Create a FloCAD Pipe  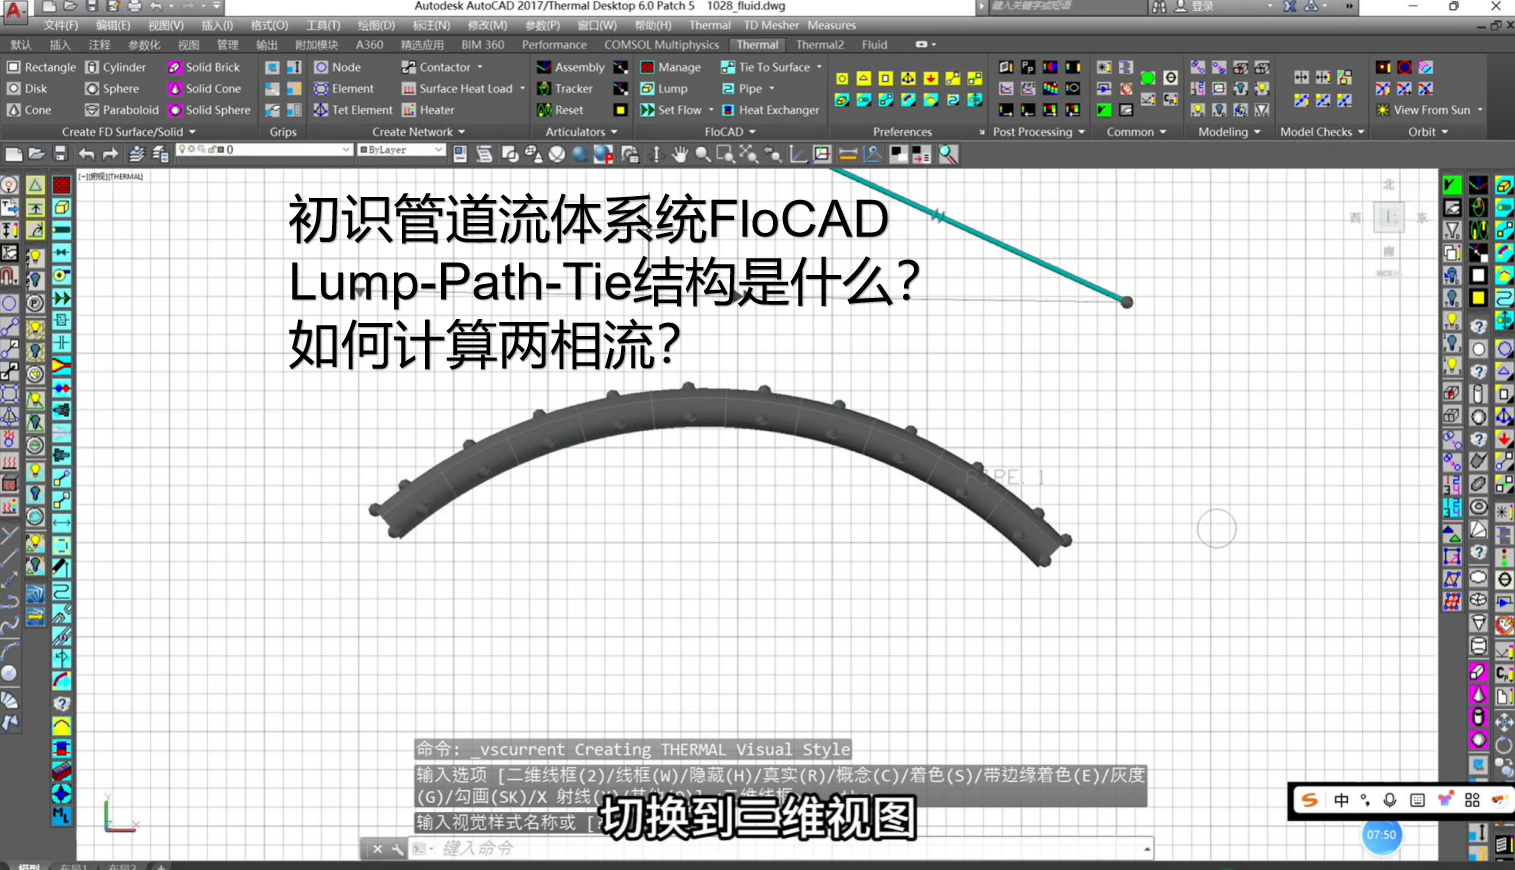tap(741, 89)
